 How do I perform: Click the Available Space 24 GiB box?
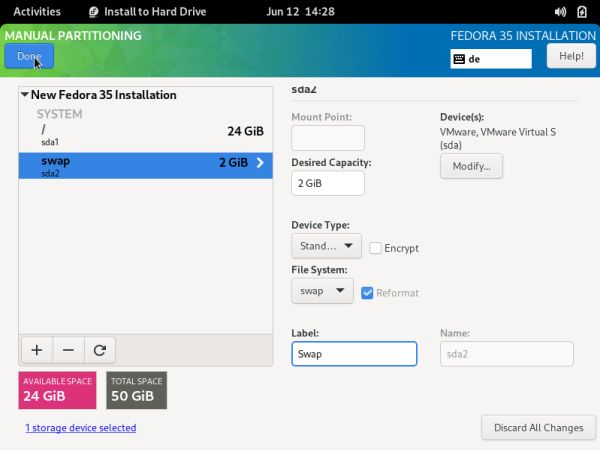point(57,390)
